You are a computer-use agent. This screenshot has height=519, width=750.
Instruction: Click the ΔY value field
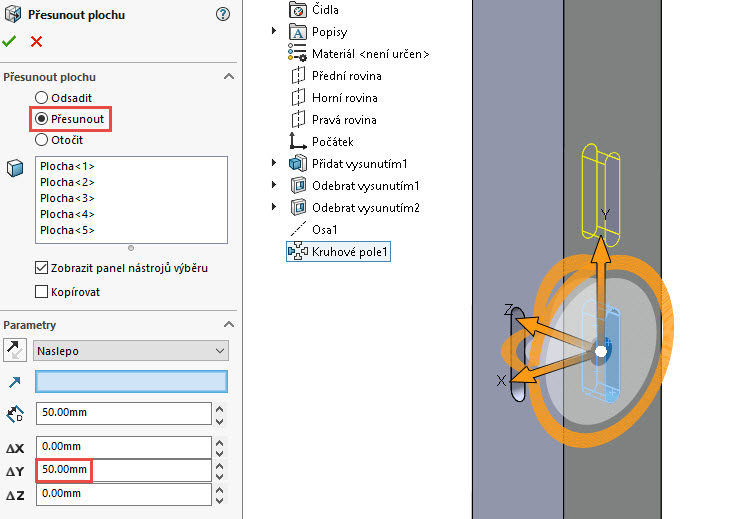click(x=123, y=470)
